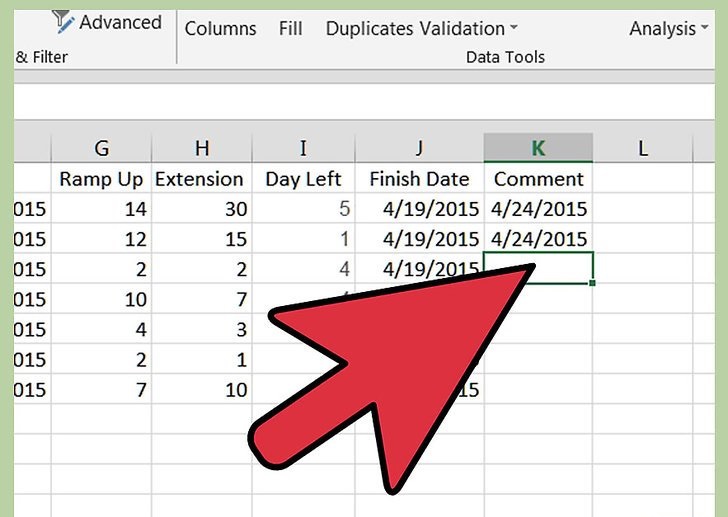Select column J header
The height and width of the screenshot is (517, 728).
coord(419,148)
